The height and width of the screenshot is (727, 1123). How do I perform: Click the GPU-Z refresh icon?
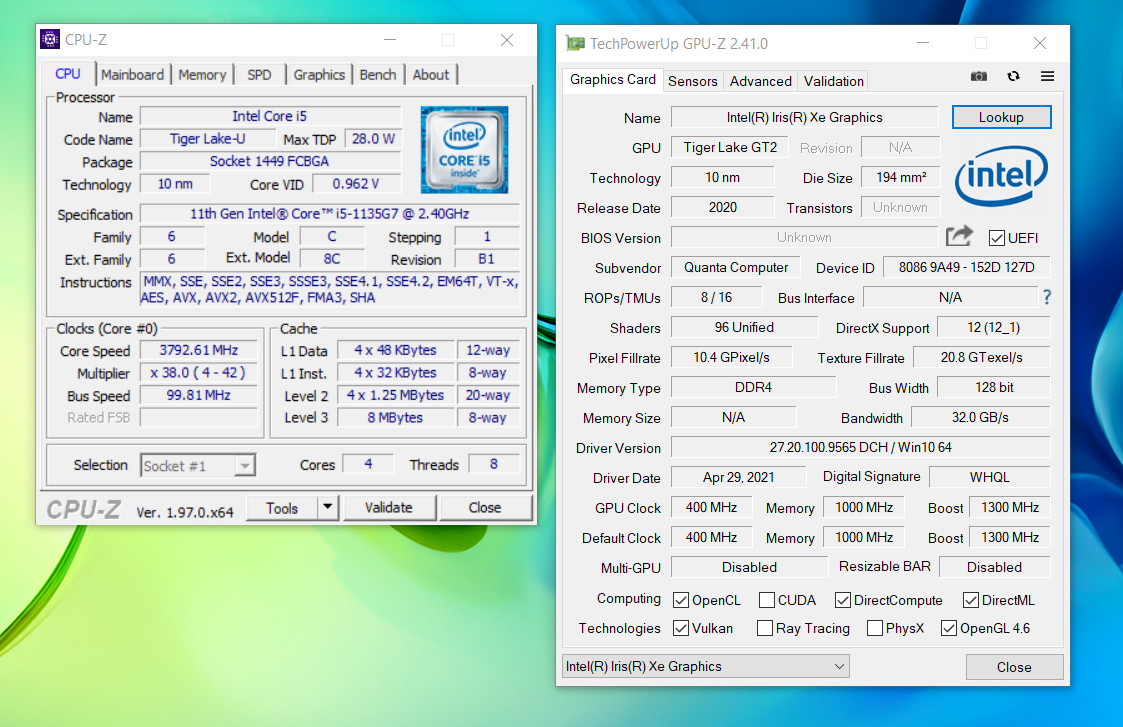click(1013, 77)
